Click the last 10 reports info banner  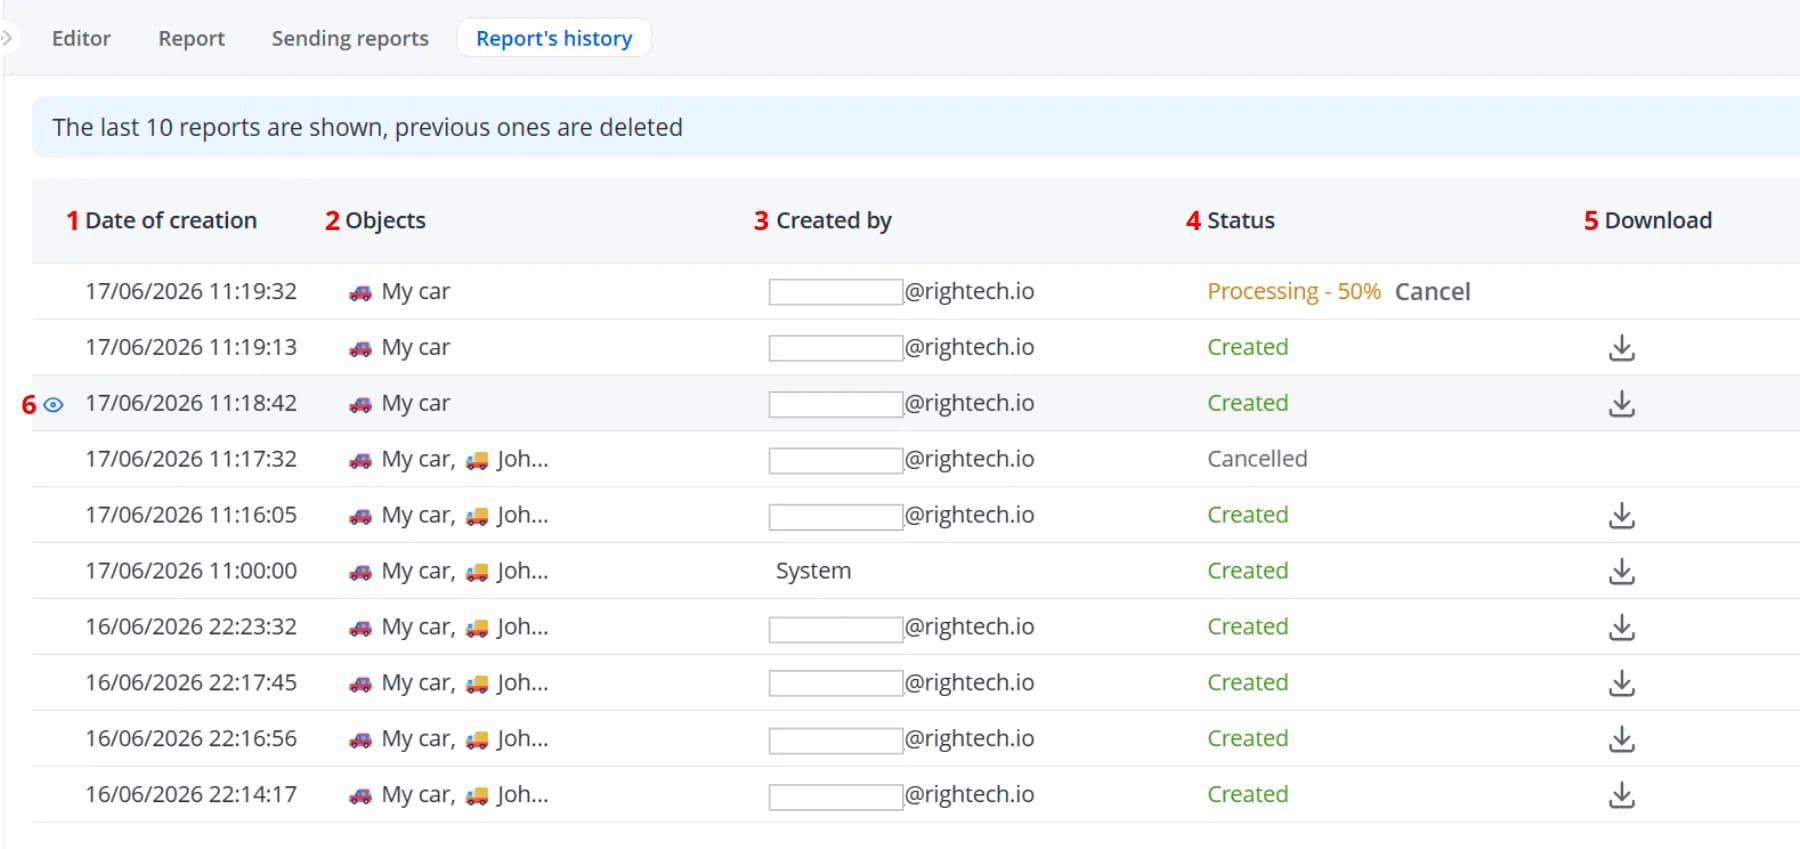pos(916,127)
